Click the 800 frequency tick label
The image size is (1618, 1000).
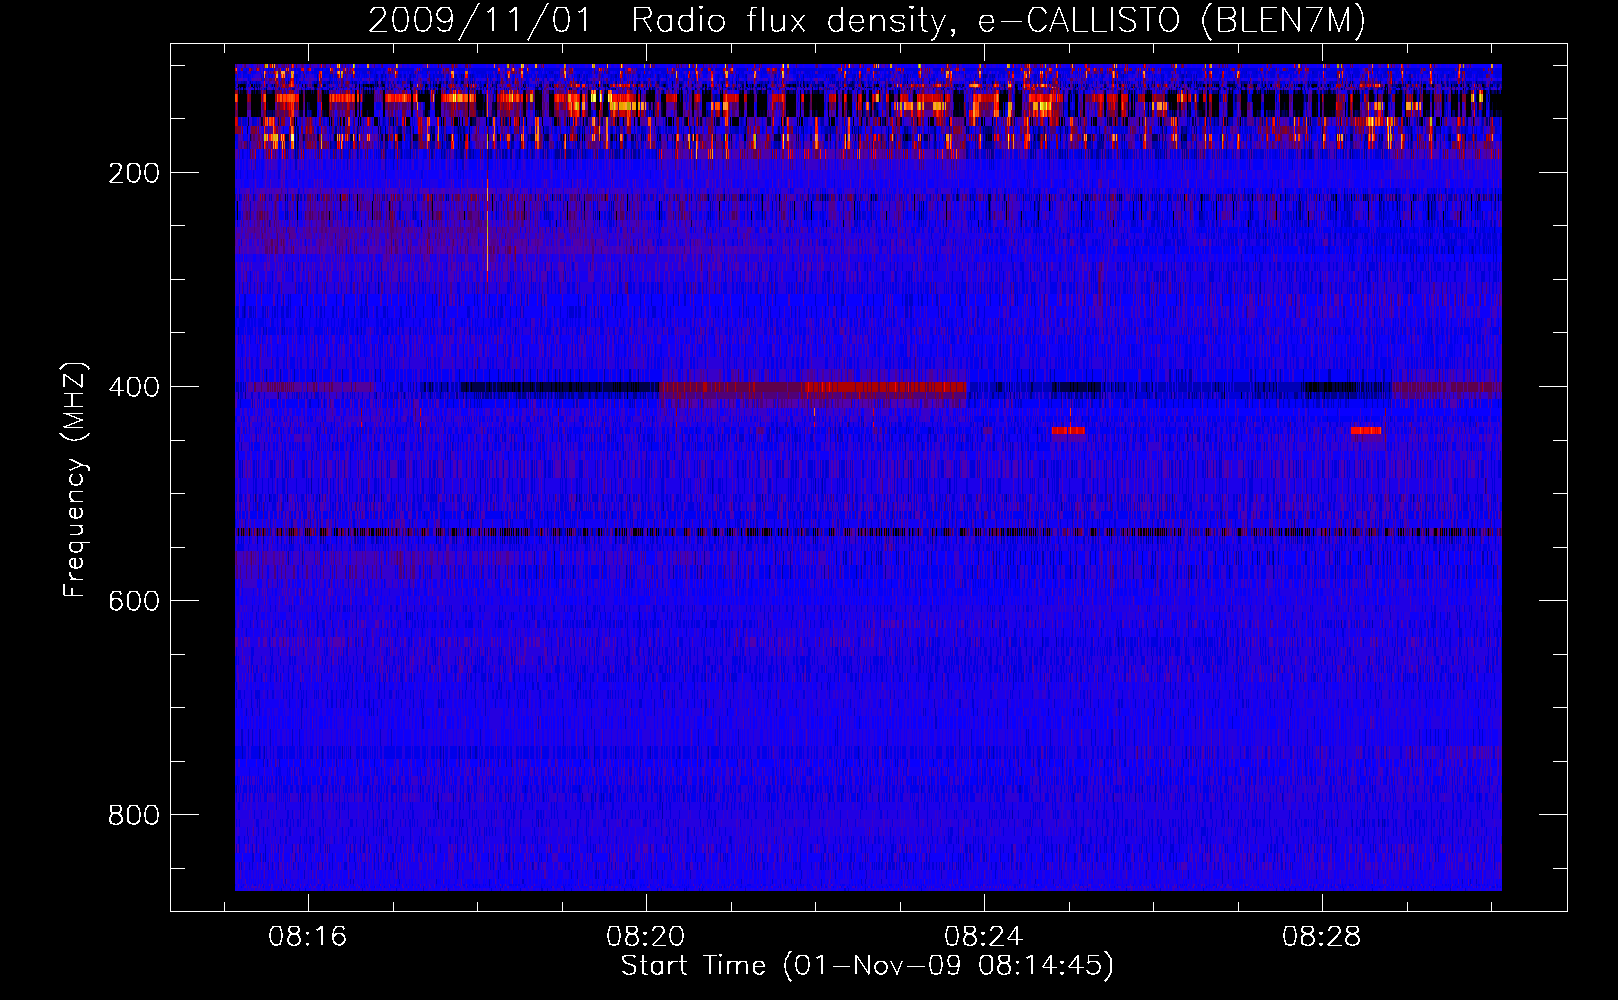point(134,815)
